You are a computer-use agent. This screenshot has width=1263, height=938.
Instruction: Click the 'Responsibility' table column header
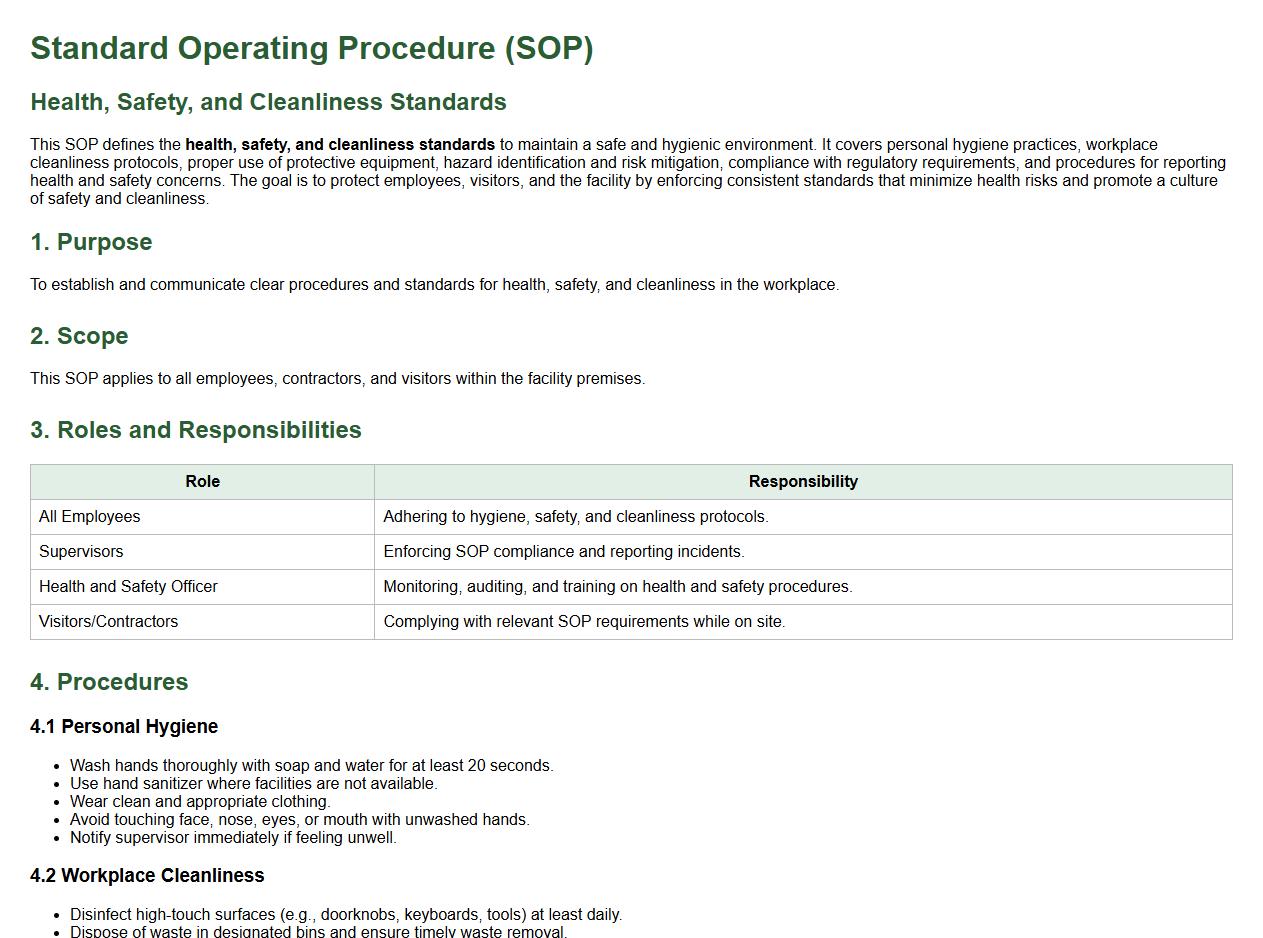pyautogui.click(x=802, y=482)
